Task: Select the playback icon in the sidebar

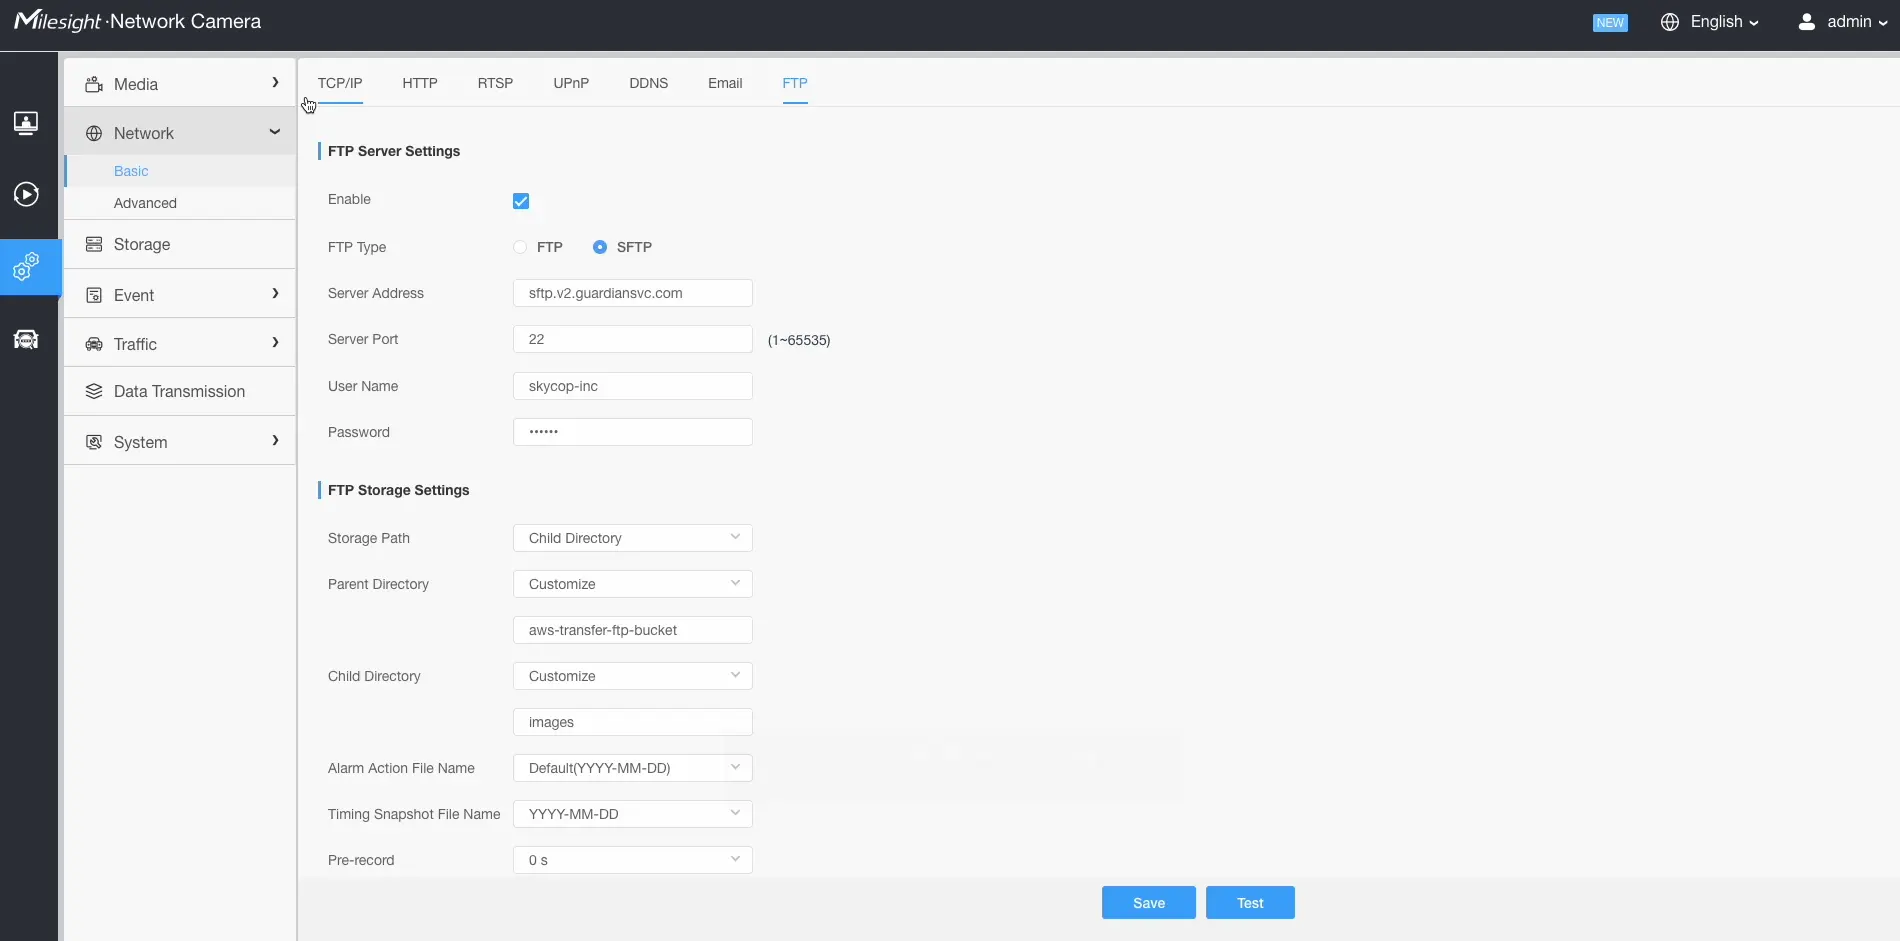Action: point(27,195)
